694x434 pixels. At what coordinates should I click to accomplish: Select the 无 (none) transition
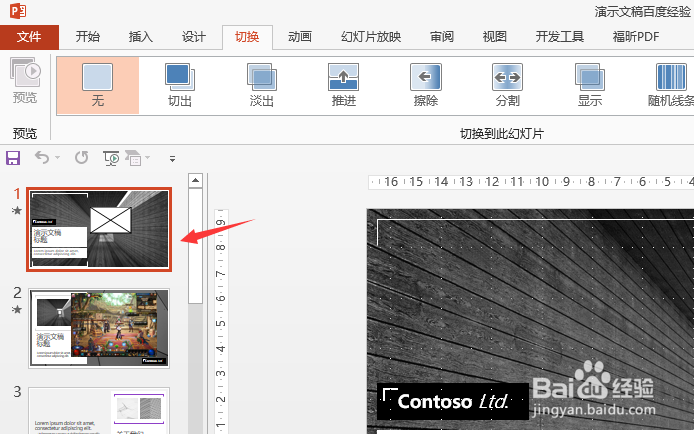coord(98,85)
